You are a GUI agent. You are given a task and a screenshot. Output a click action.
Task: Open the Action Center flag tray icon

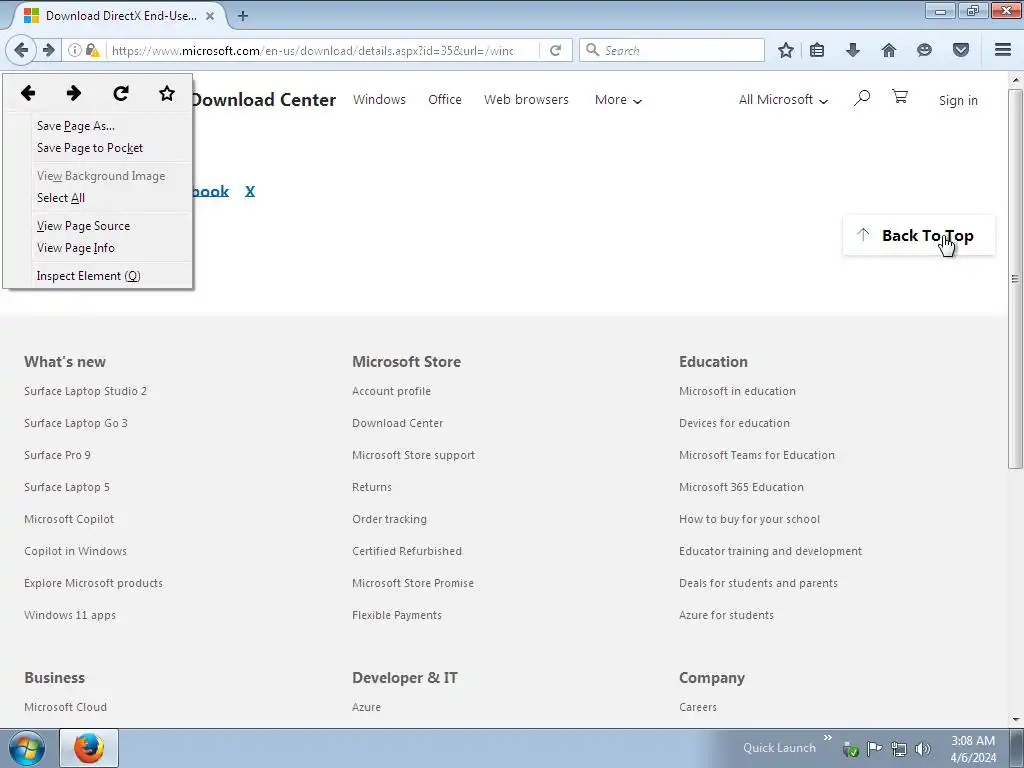point(874,749)
